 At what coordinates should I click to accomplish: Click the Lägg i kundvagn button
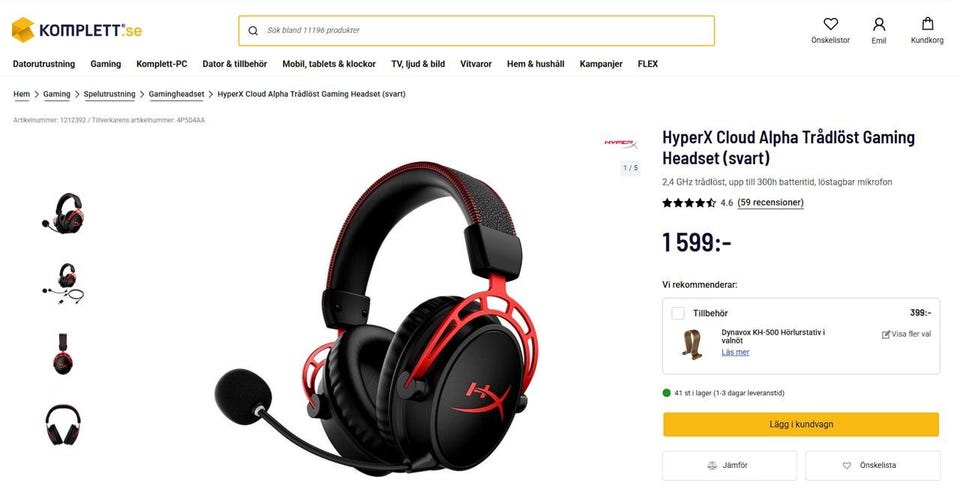tap(801, 425)
